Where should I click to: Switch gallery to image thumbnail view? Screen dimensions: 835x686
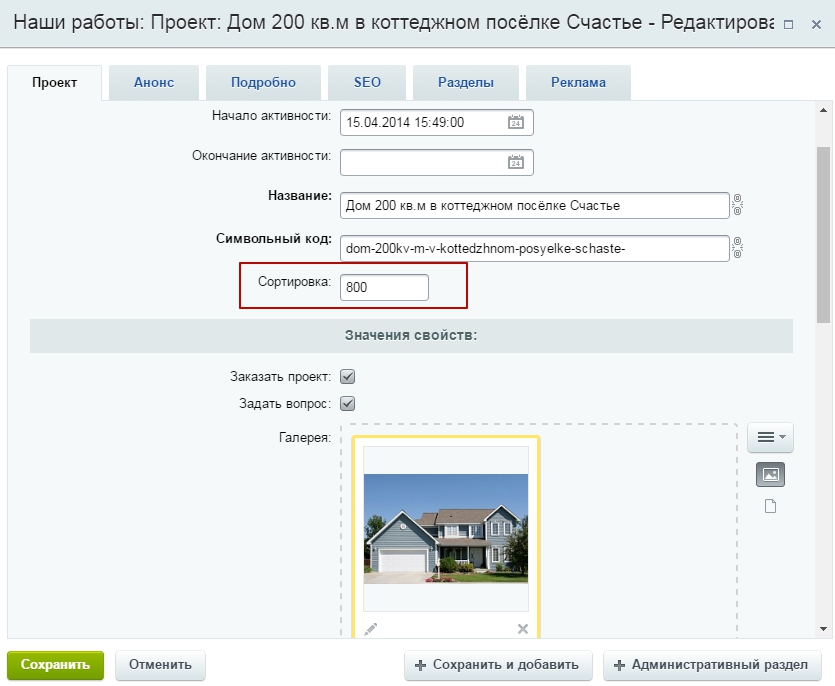770,475
